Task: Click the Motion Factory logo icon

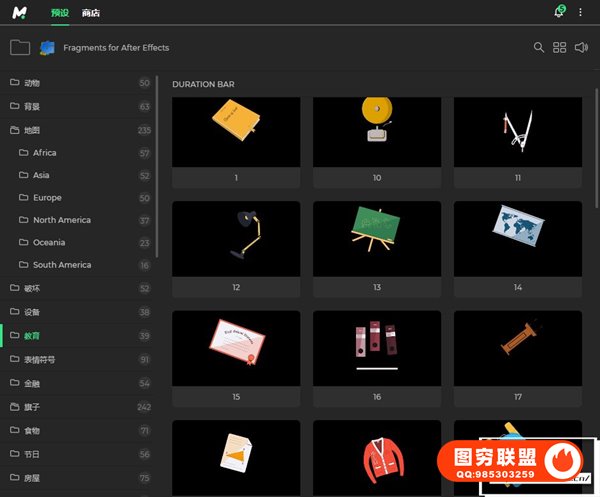Action: [20, 12]
